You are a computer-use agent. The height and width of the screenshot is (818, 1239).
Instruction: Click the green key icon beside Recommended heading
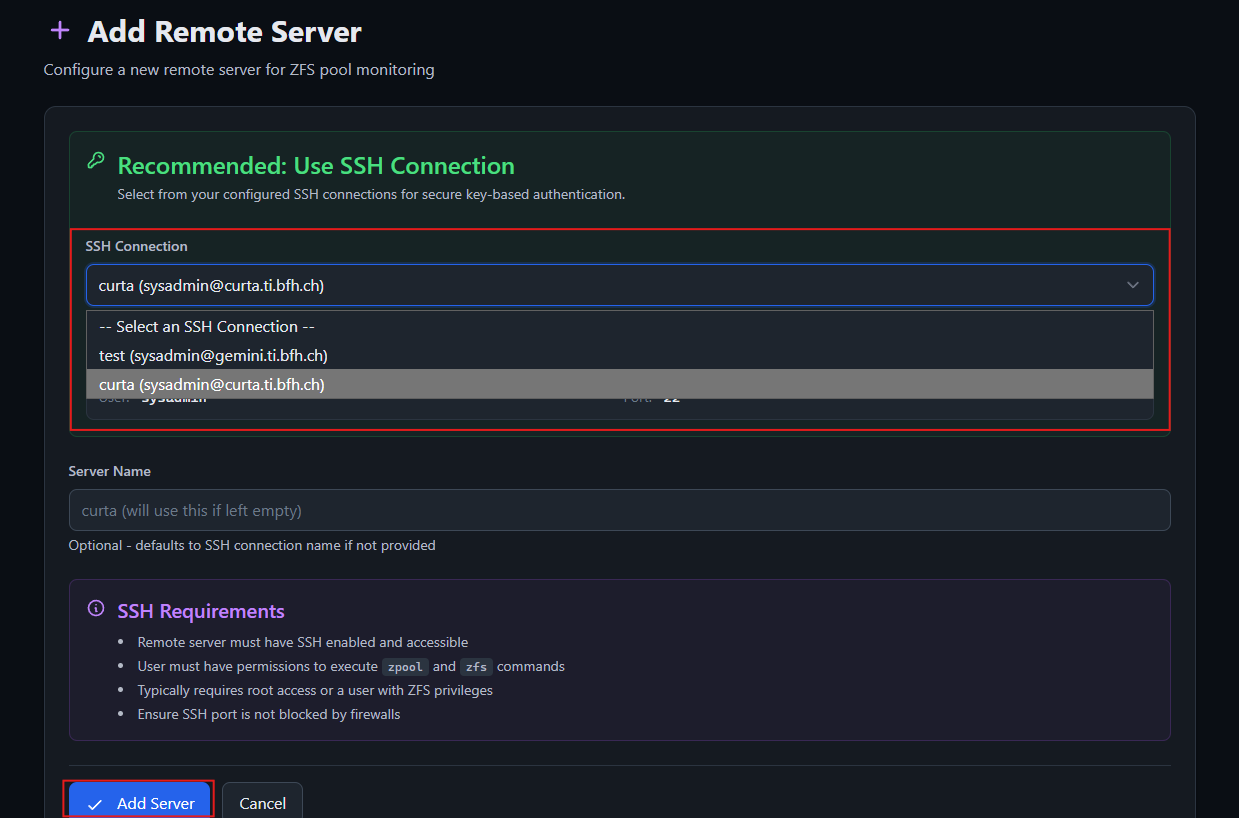(x=96, y=160)
